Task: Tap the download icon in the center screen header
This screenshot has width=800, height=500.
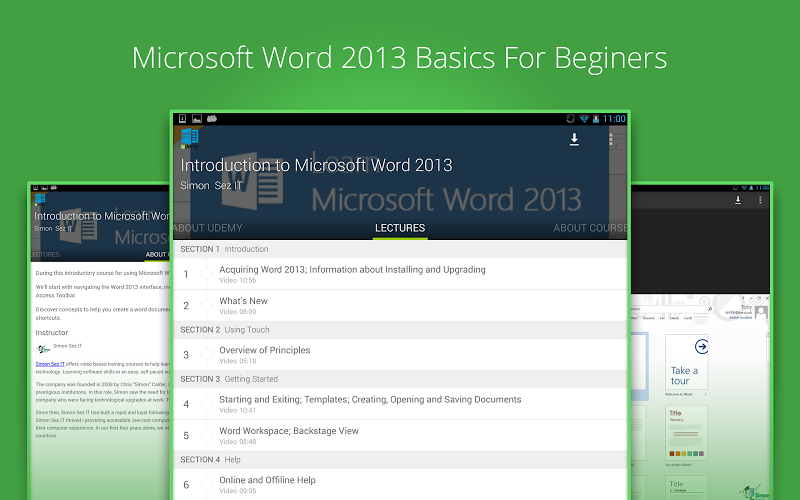Action: (574, 140)
